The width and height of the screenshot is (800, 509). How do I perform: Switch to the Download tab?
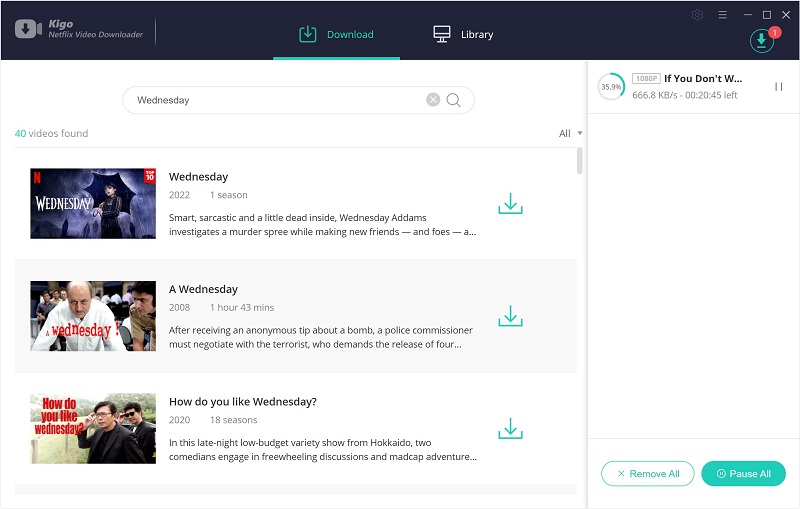click(x=336, y=34)
